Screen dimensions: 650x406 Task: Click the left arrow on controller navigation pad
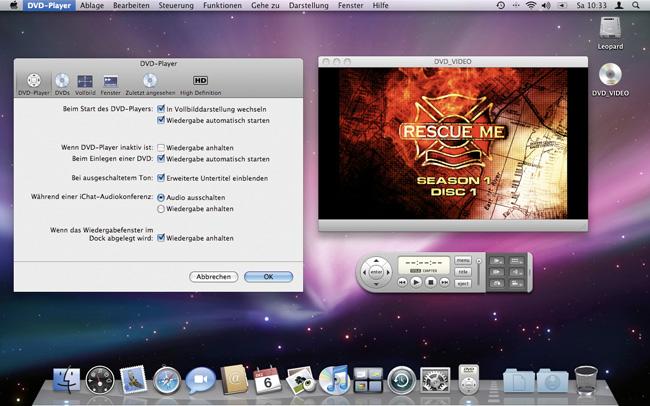[x=364, y=272]
